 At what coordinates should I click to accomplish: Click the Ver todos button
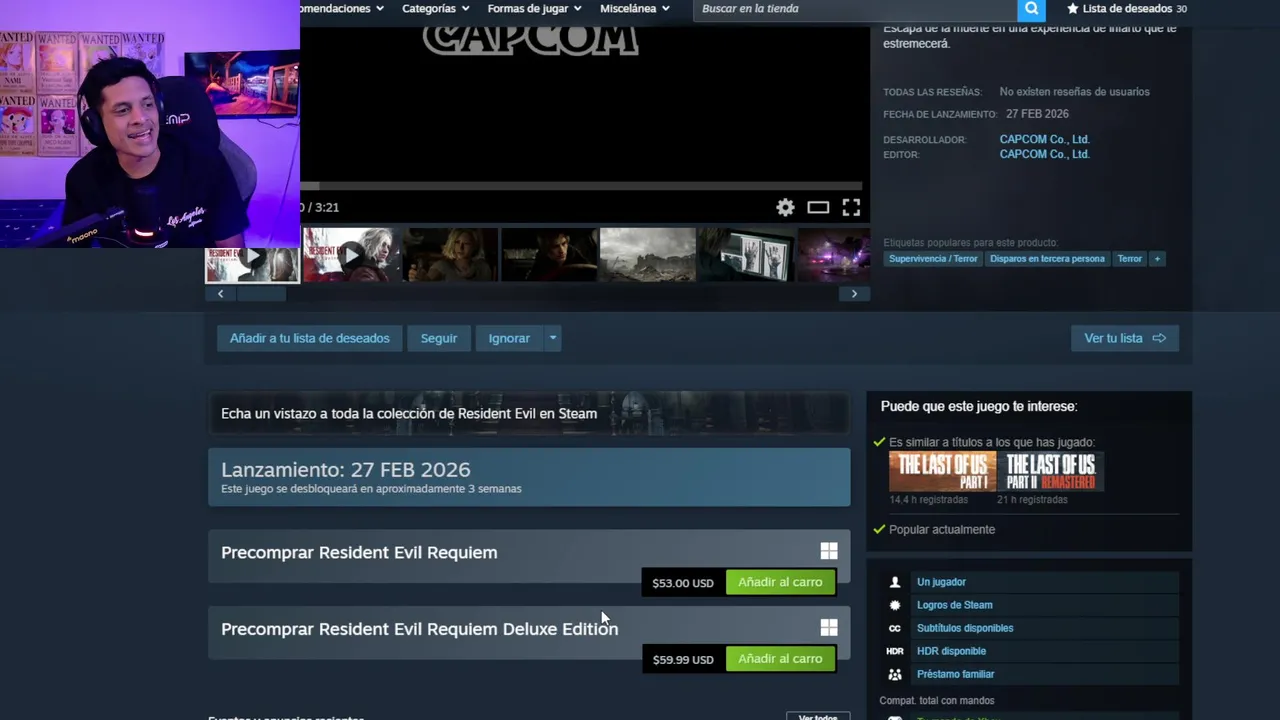point(818,716)
